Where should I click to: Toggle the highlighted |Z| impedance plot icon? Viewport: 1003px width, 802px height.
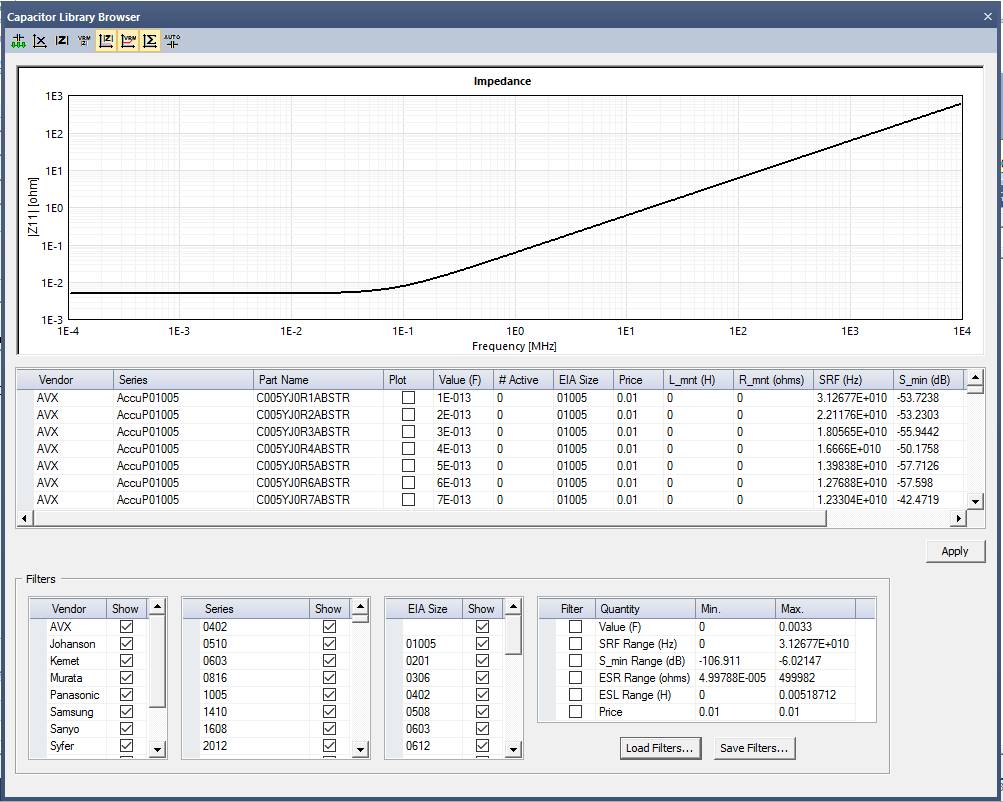coord(106,41)
